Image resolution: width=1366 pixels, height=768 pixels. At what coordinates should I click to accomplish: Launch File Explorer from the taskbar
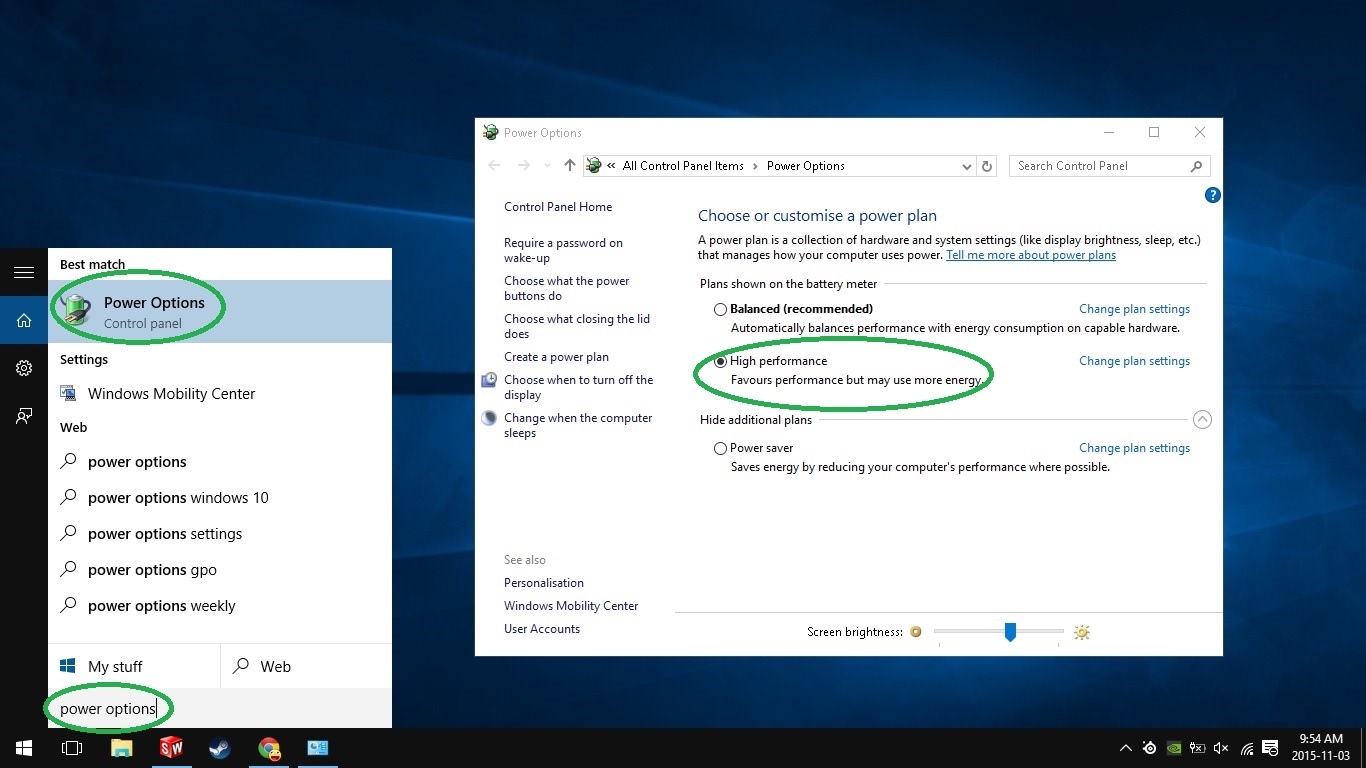121,748
